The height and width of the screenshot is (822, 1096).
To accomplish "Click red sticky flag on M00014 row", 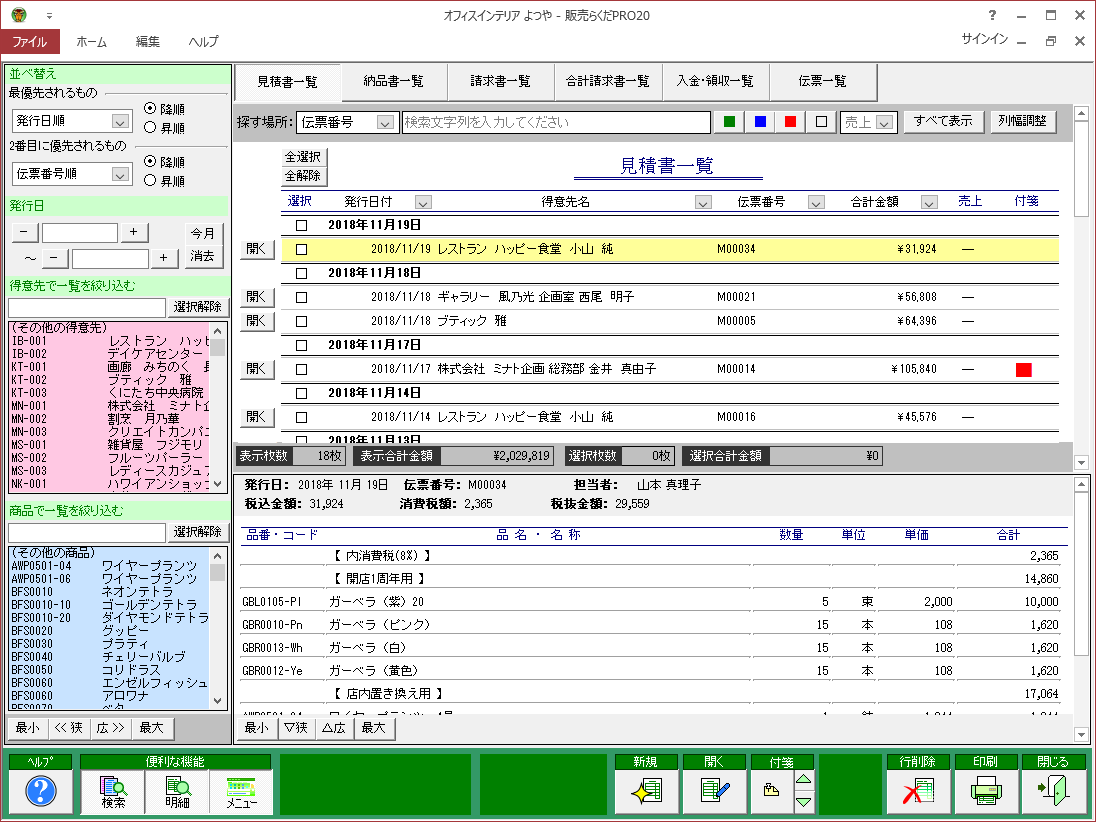I will pyautogui.click(x=1023, y=370).
